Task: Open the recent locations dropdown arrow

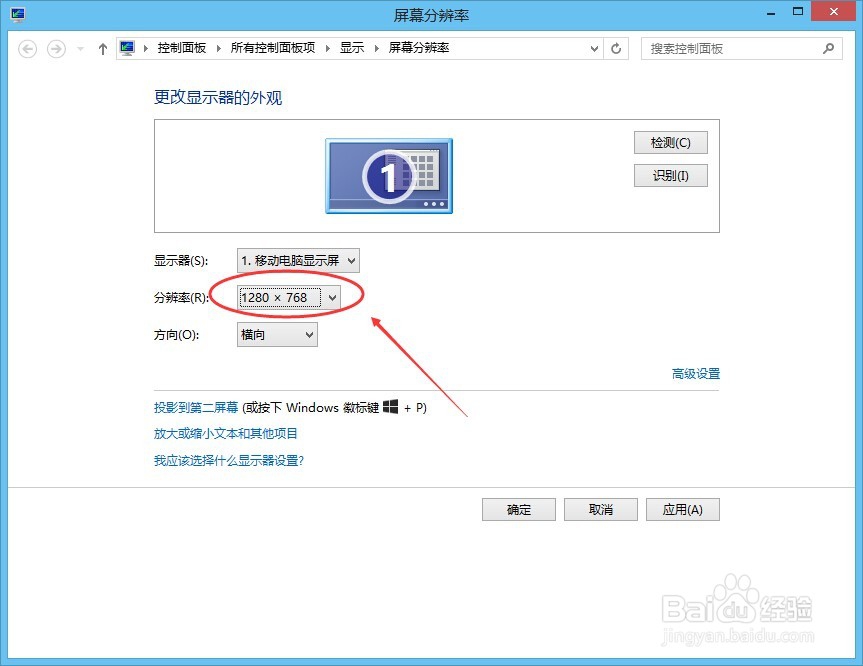Action: 80,49
